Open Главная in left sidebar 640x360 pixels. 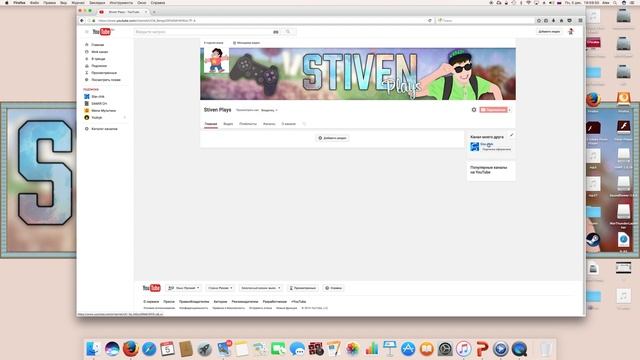pos(98,45)
